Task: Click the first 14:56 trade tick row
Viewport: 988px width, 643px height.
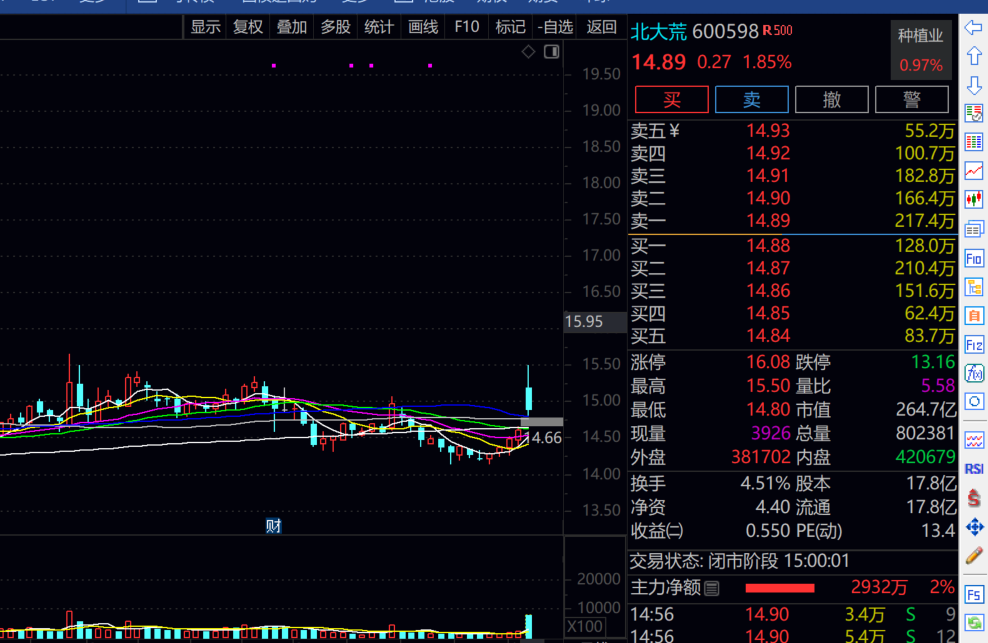Action: [793, 615]
